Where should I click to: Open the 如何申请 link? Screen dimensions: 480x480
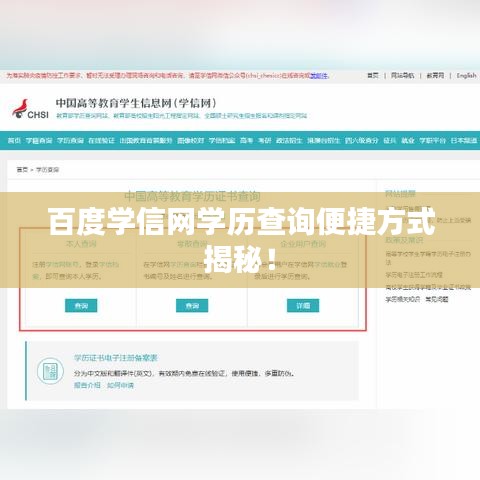pos(120,385)
